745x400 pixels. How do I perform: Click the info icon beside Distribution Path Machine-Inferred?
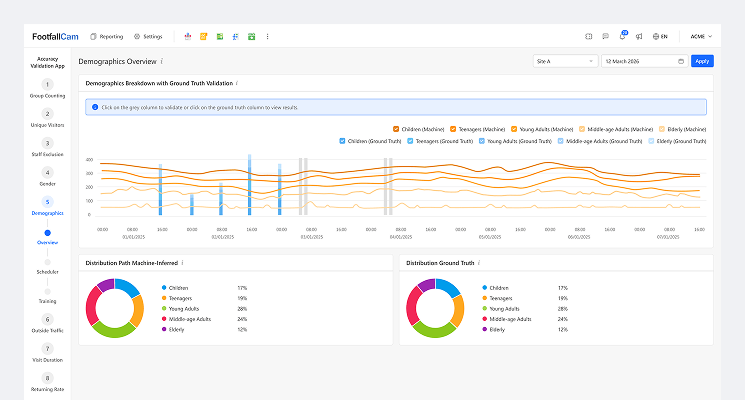182,263
